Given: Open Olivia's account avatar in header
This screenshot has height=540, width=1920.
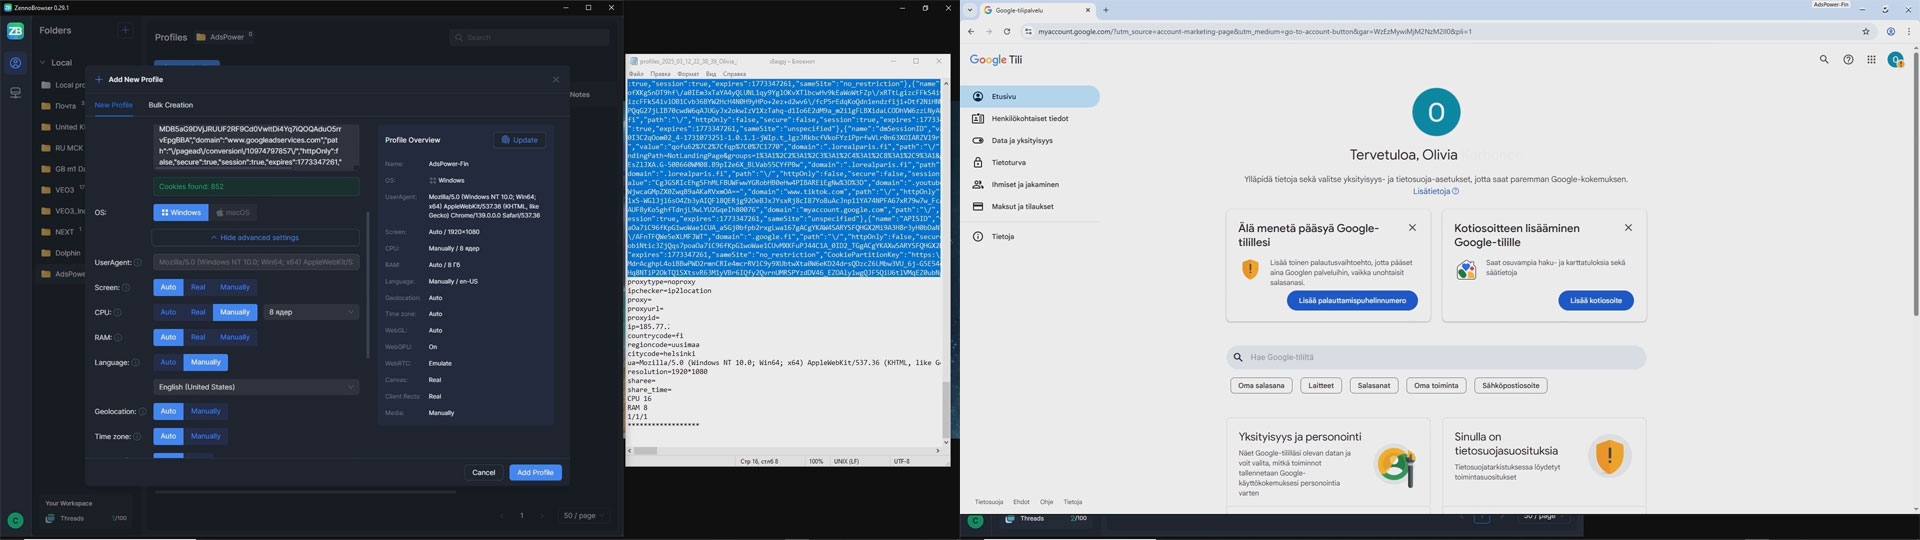Looking at the screenshot, I should pos(1895,60).
